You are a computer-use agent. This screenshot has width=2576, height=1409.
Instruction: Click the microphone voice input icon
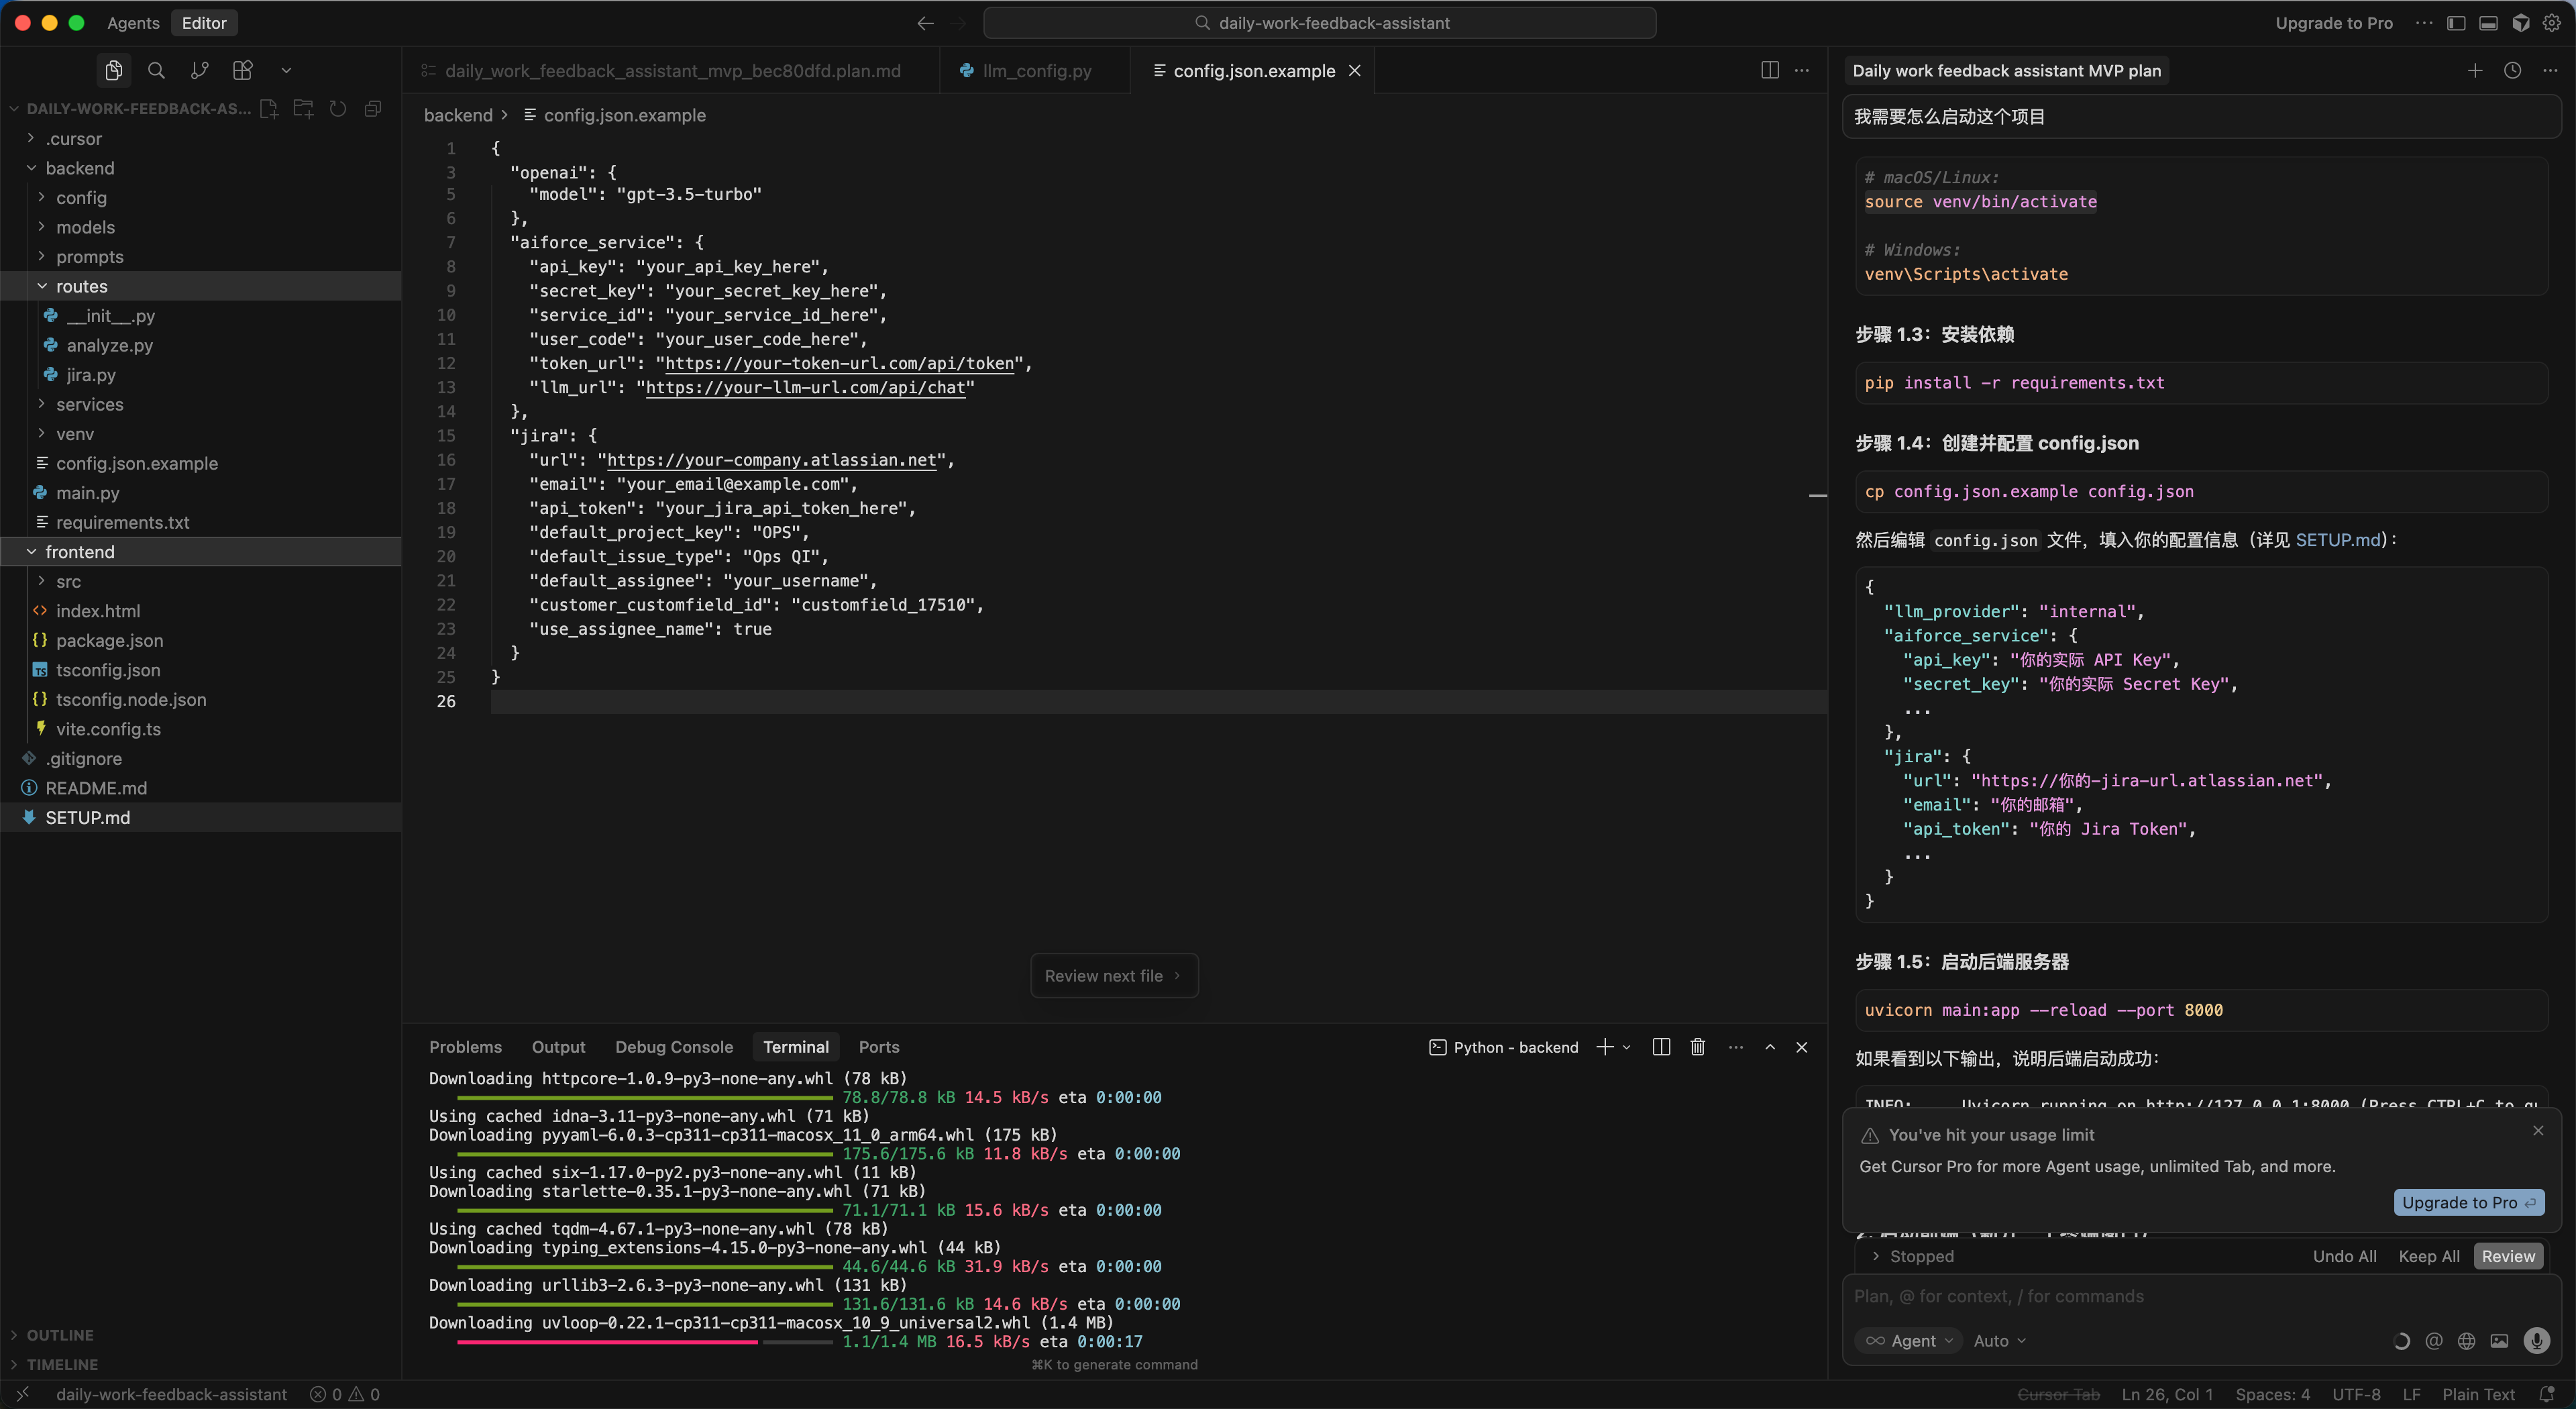coord(2536,1341)
